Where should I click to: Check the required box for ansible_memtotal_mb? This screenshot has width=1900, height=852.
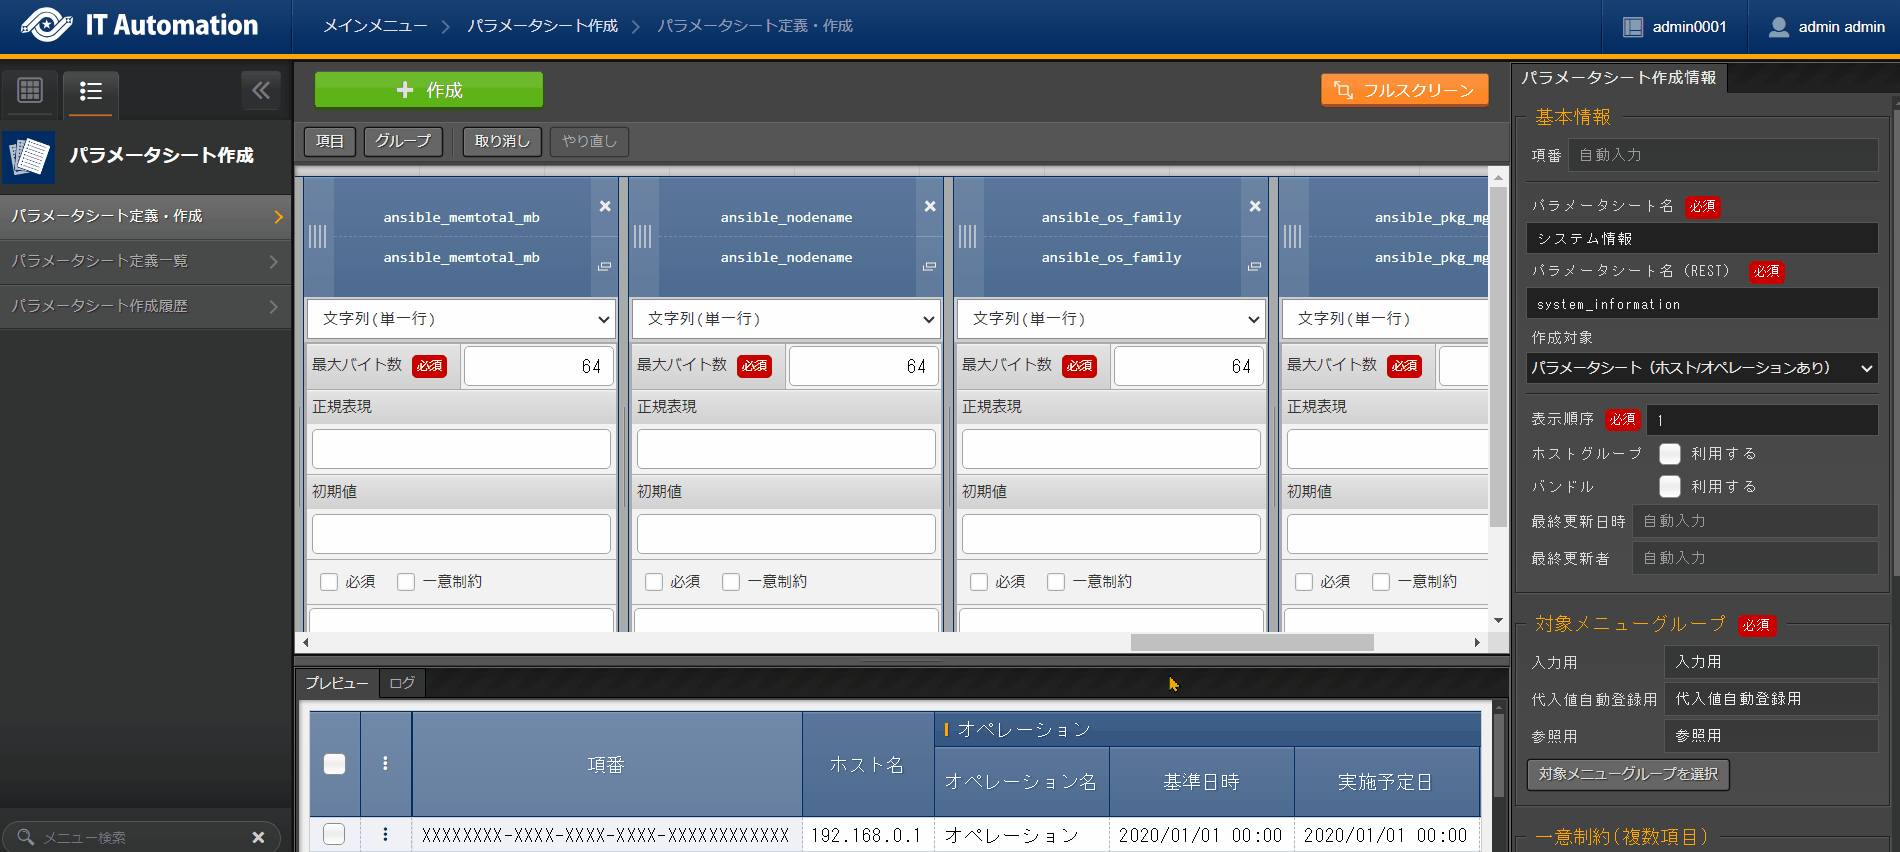pyautogui.click(x=329, y=582)
